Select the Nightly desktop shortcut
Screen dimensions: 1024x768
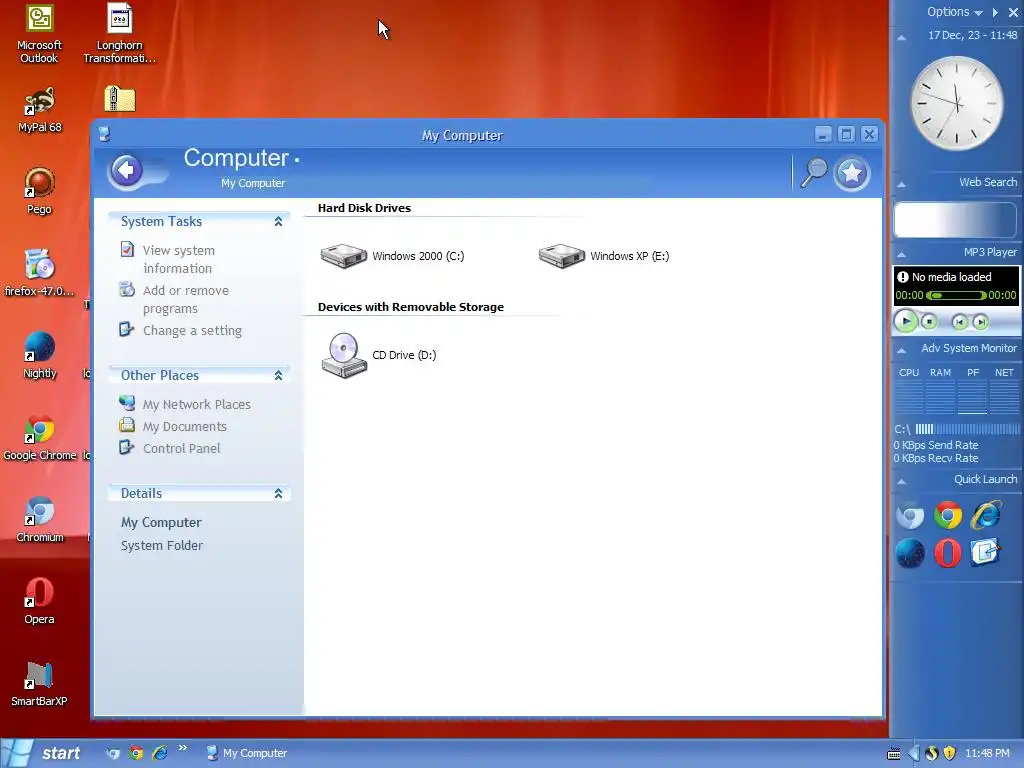tap(40, 355)
